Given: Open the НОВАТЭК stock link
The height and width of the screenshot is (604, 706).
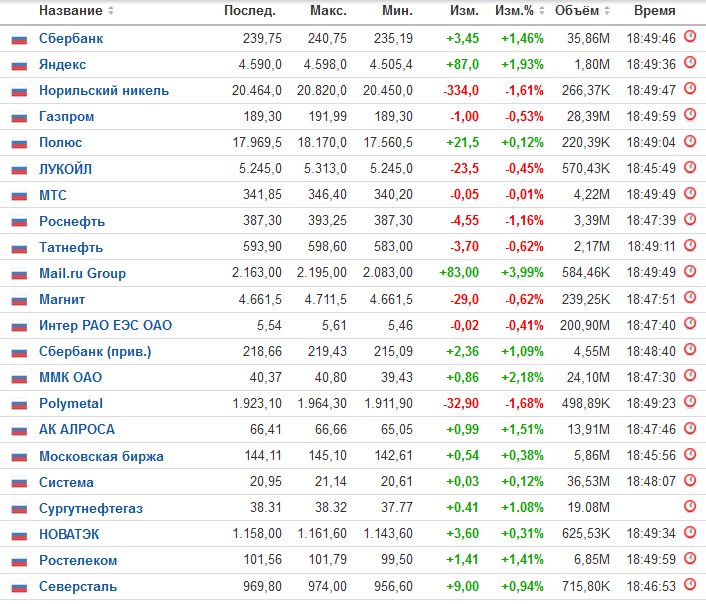Looking at the screenshot, I should (x=69, y=535).
